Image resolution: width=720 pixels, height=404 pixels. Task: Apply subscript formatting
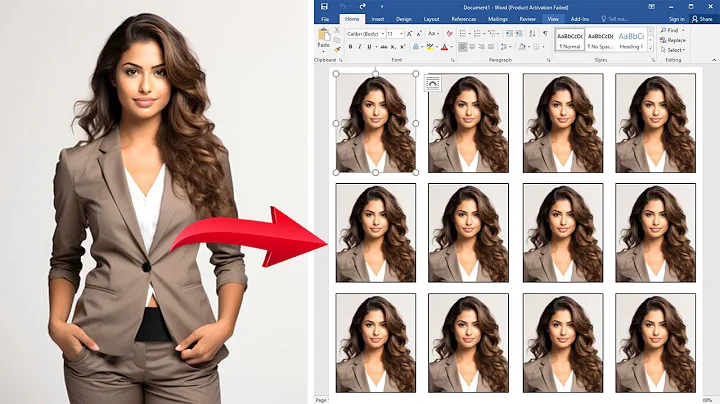[x=393, y=47]
